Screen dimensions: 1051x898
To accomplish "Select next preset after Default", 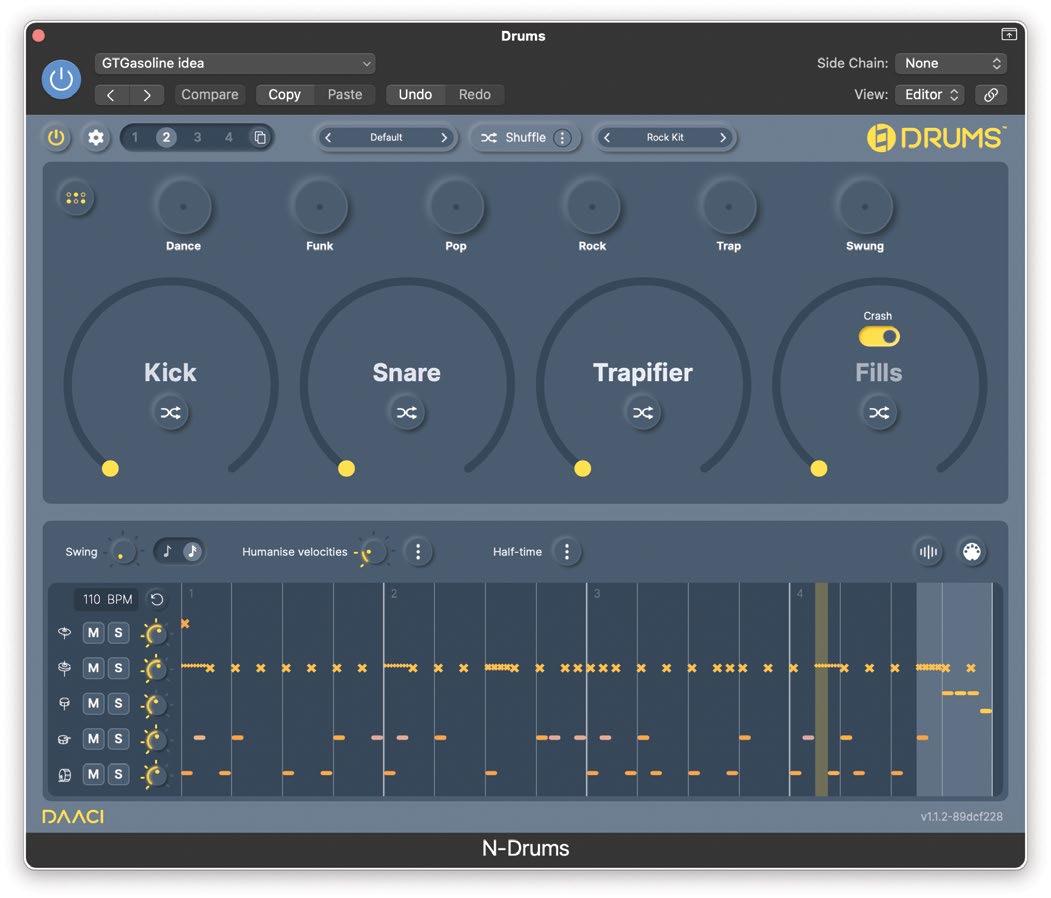I will pos(444,137).
